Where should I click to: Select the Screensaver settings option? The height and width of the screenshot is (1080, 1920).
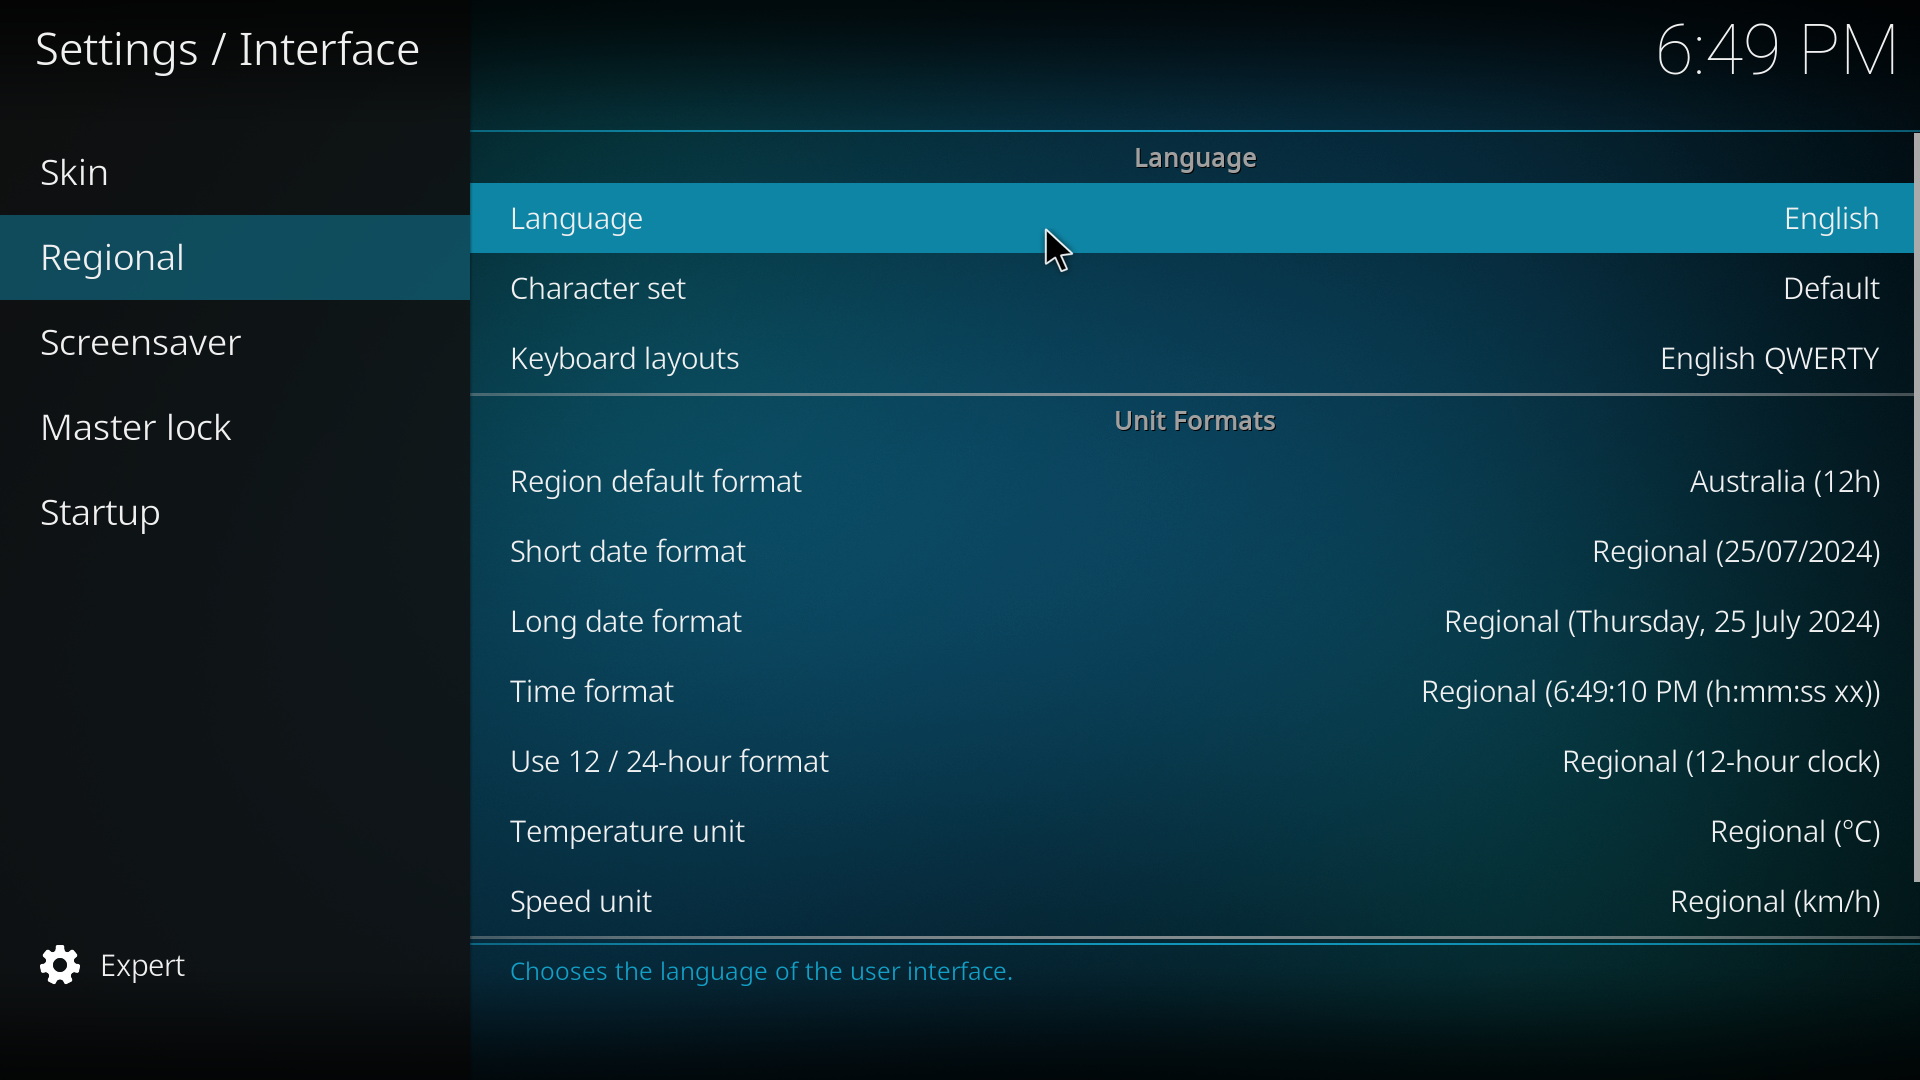pos(142,343)
